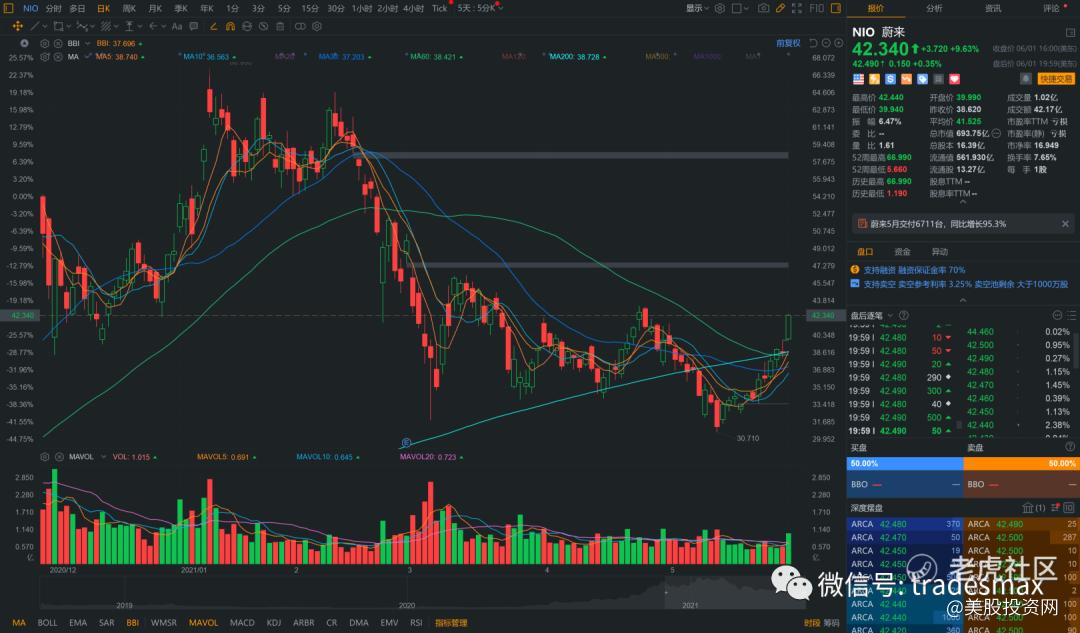Image resolution: width=1080 pixels, height=633 pixels.
Task: Select the MACD indicator at bottom
Action: coord(242,623)
